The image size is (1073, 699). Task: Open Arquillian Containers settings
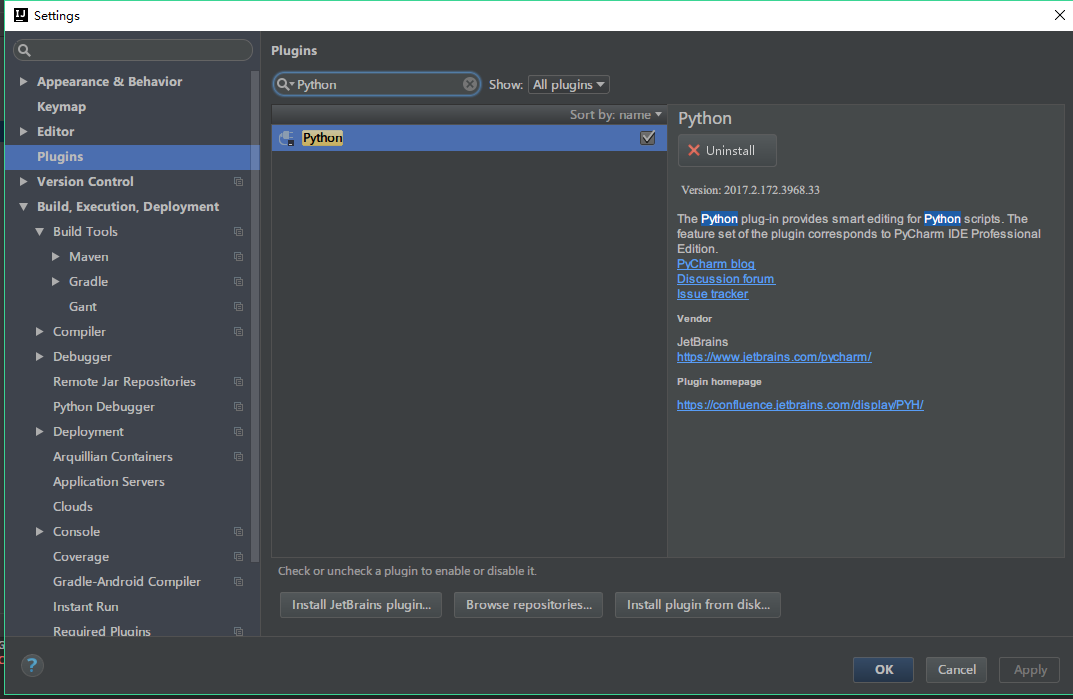click(x=113, y=457)
